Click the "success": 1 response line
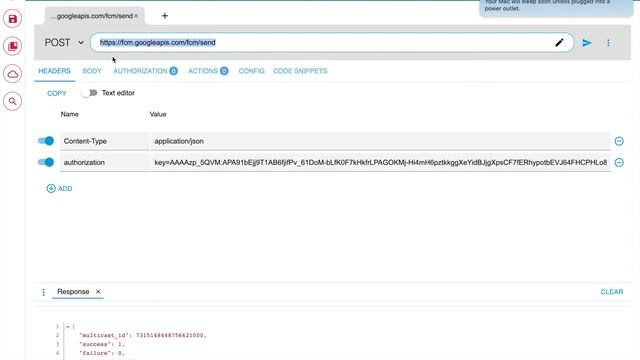640x360 pixels. 102,344
